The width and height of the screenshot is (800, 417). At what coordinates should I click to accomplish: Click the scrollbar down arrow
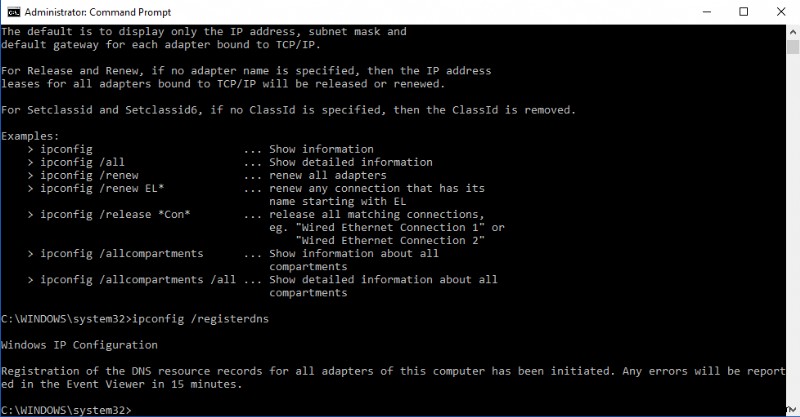click(791, 409)
